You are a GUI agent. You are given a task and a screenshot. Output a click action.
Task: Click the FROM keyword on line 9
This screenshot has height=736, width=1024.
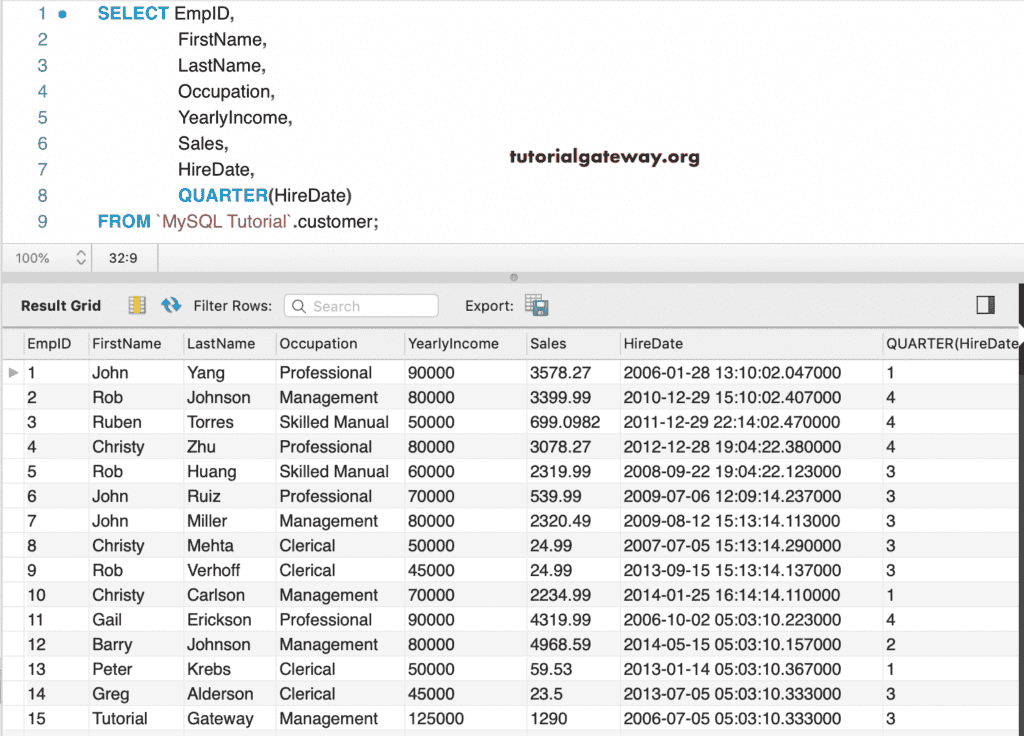124,221
